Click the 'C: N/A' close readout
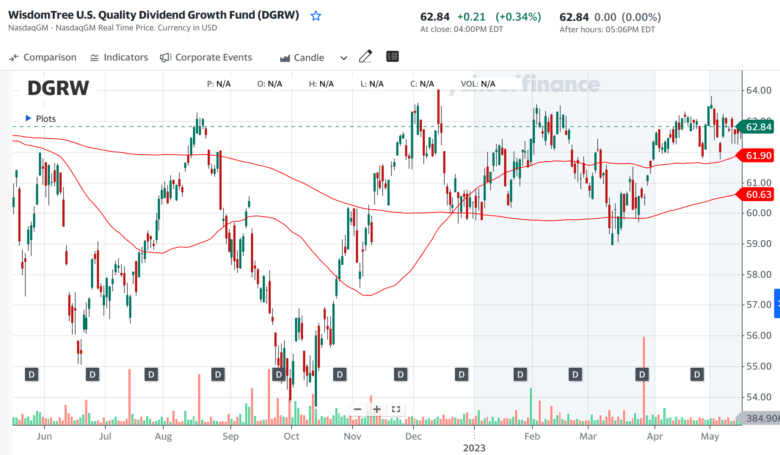Image resolution: width=780 pixels, height=455 pixels. [x=422, y=84]
